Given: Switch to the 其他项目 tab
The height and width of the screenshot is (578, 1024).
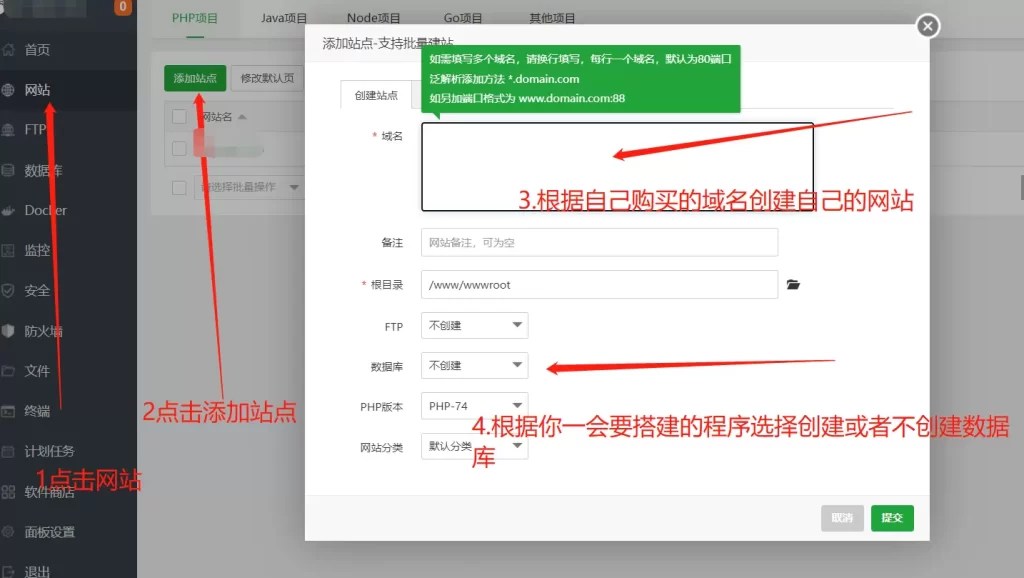Looking at the screenshot, I should click(552, 18).
